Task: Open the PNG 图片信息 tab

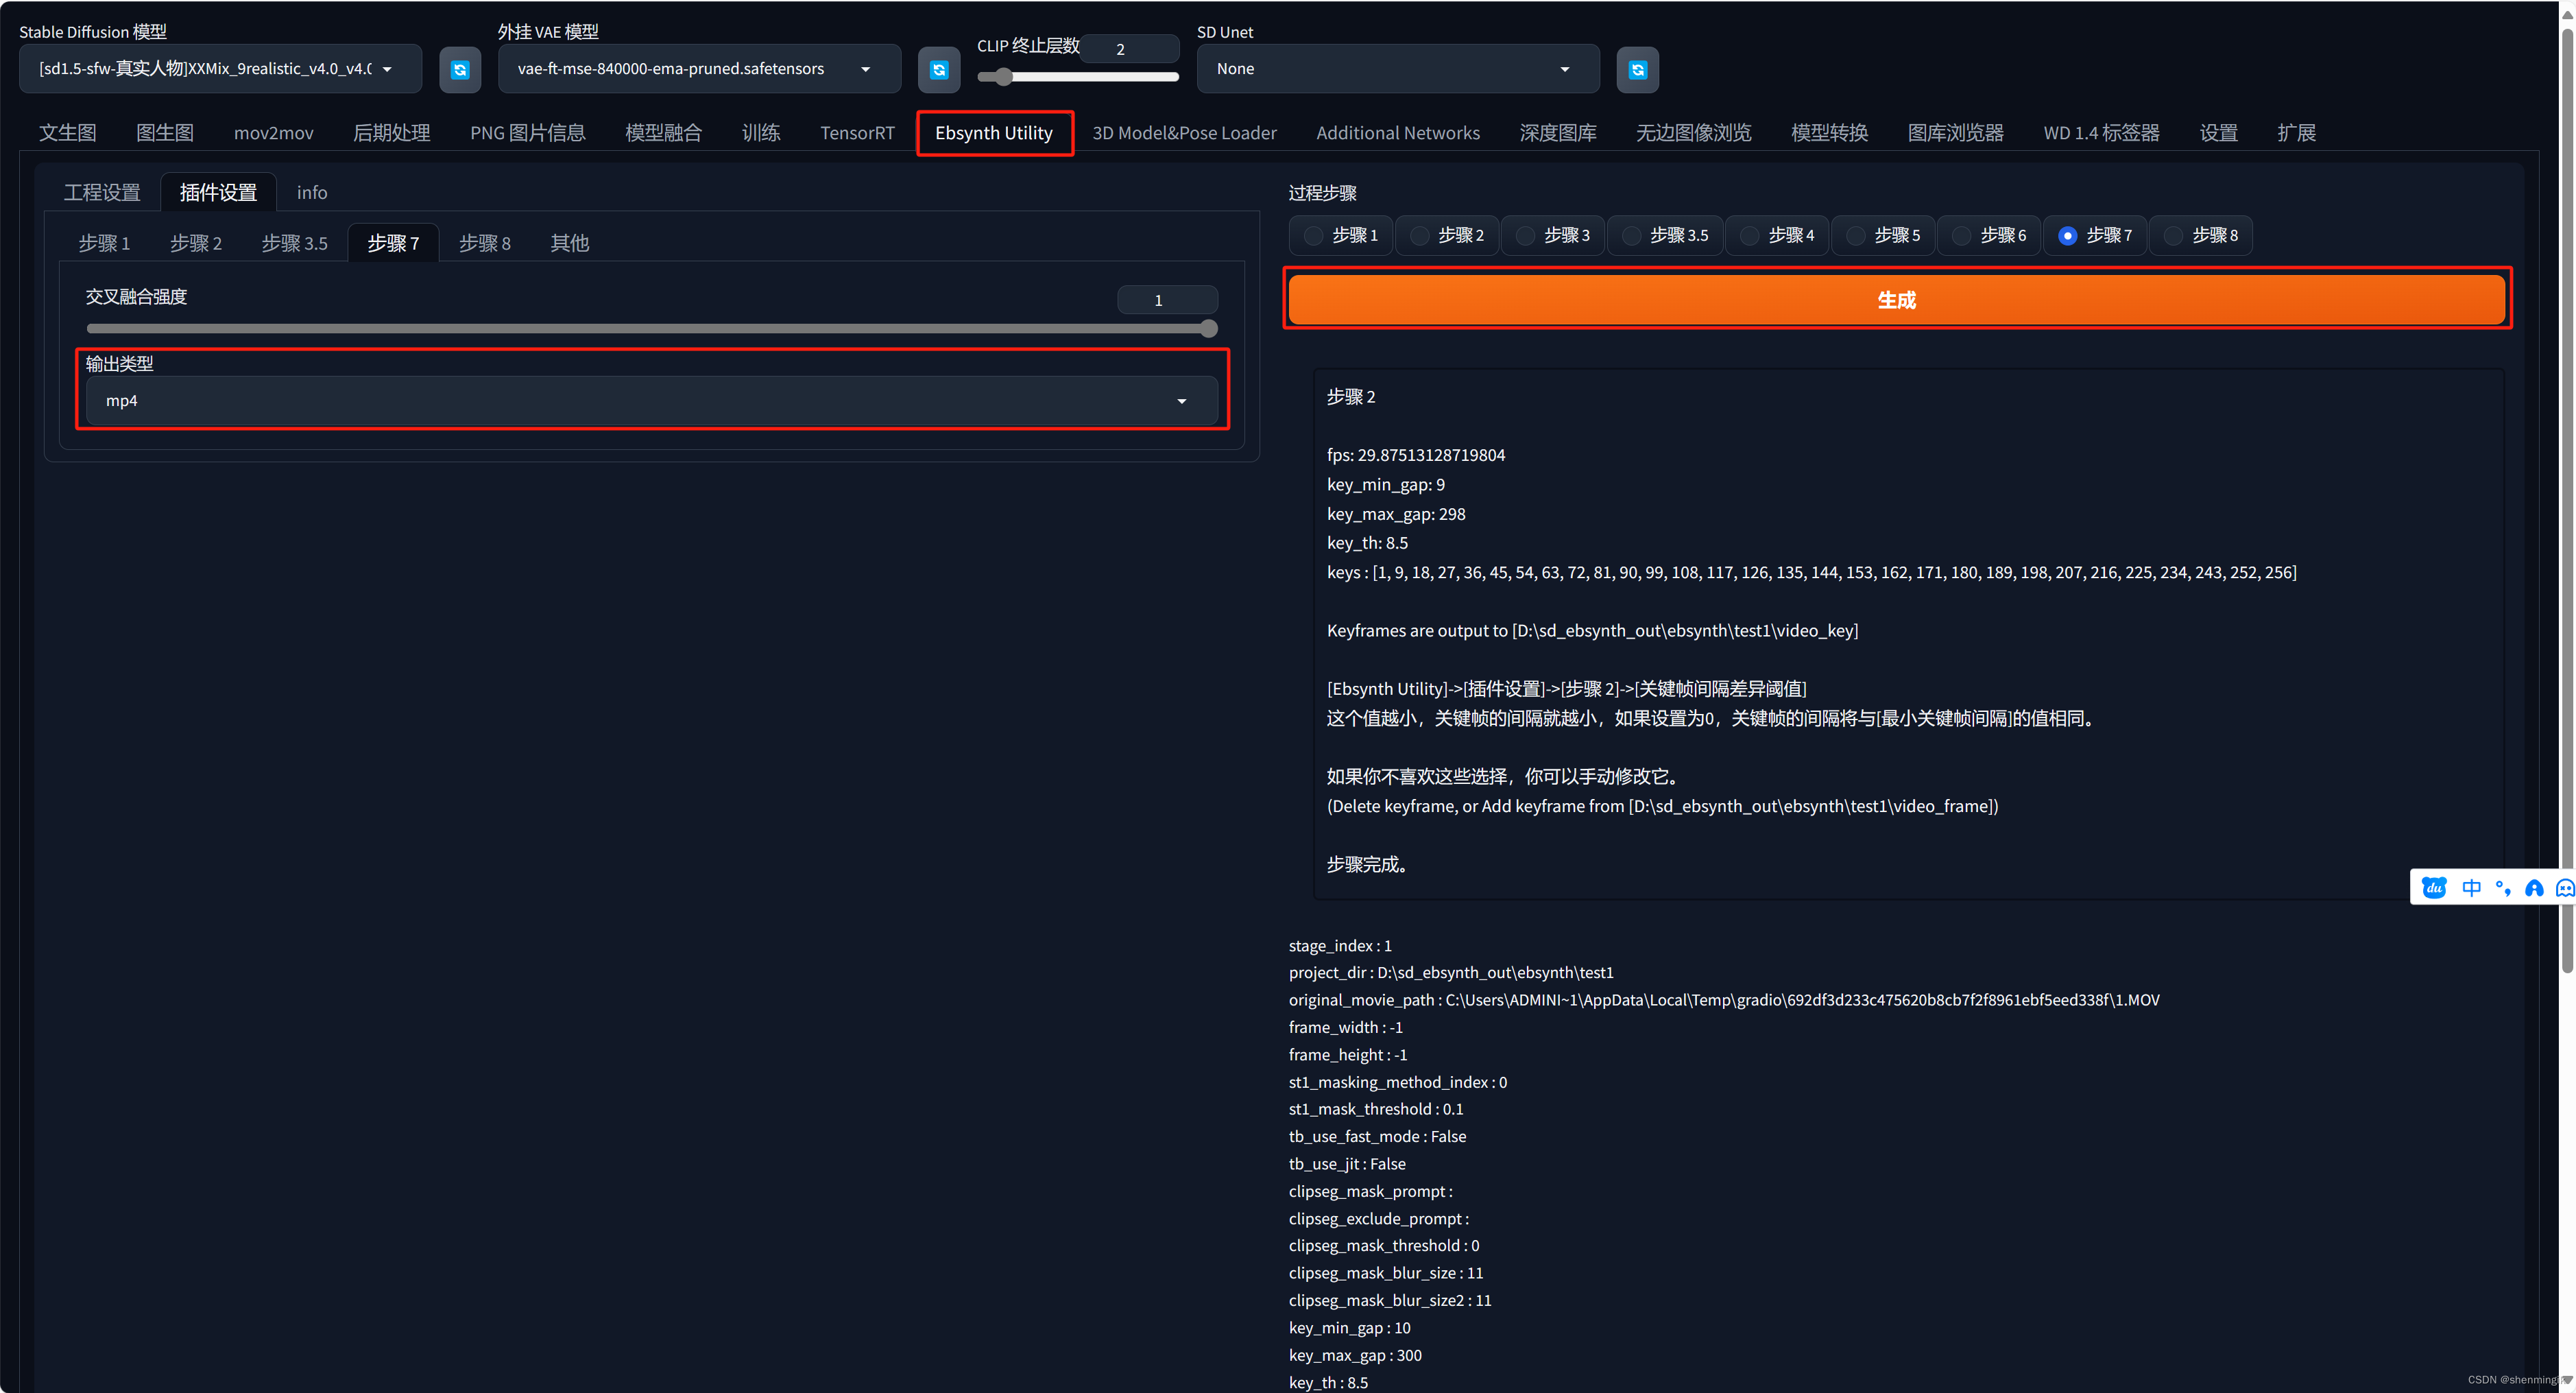Action: [x=528, y=133]
